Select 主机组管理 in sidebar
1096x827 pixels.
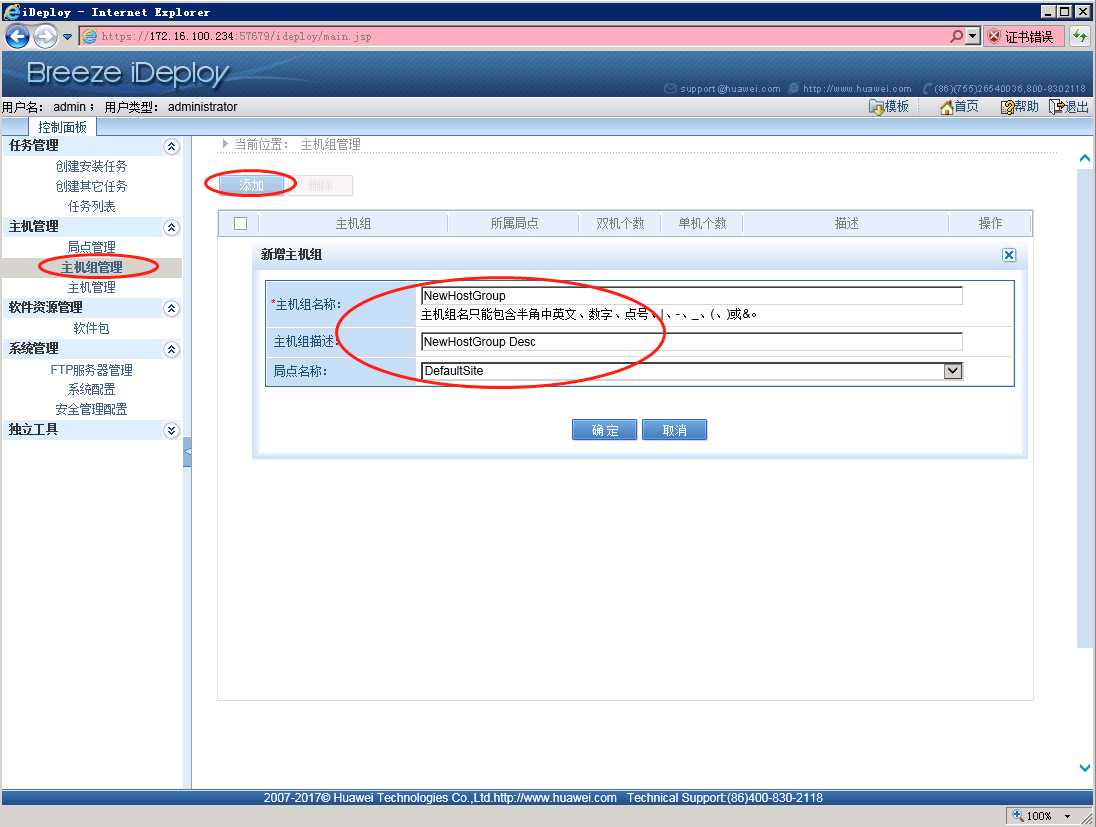92,267
